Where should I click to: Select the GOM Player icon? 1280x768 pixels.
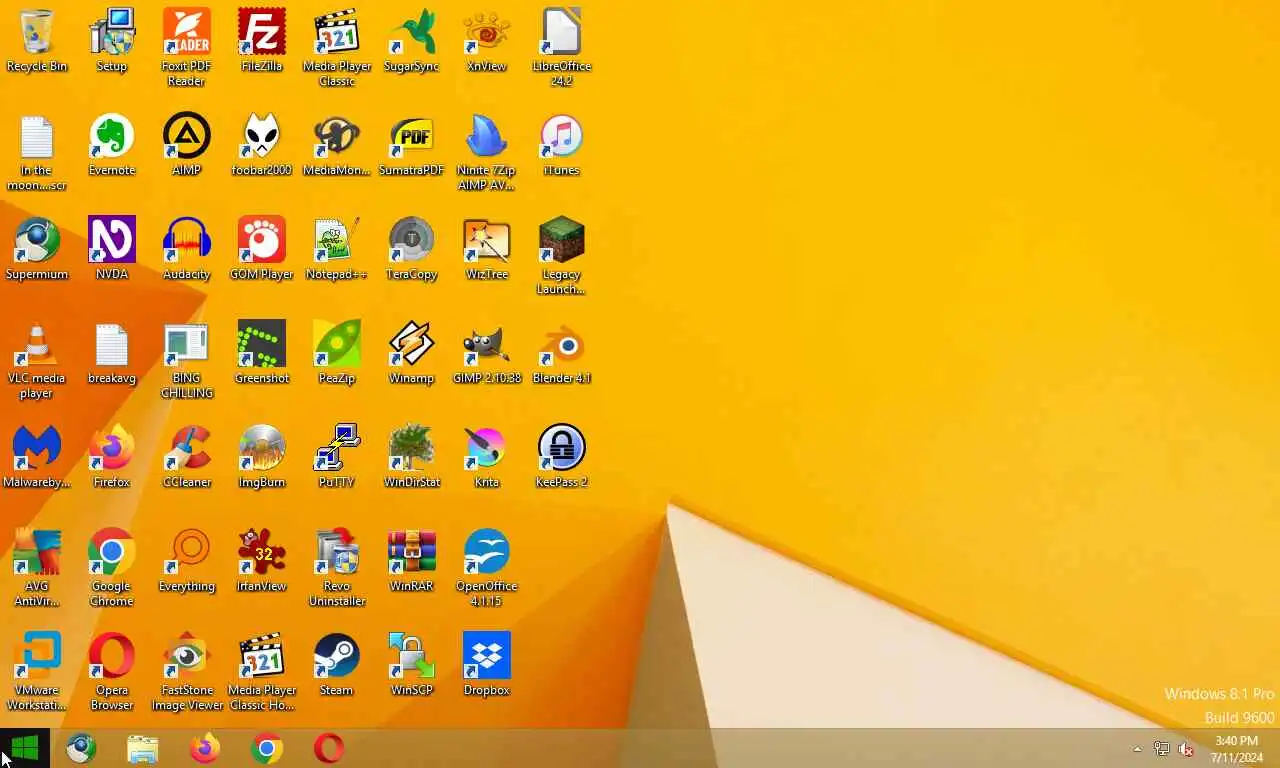(x=262, y=240)
